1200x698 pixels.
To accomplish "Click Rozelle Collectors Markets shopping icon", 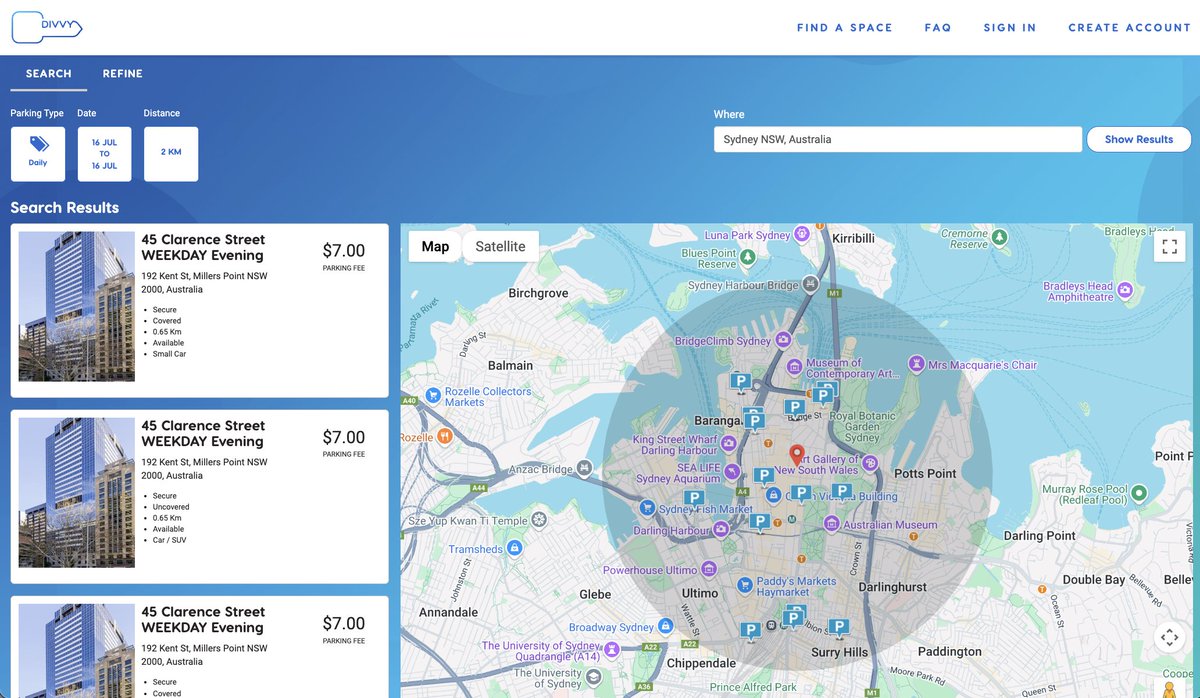I will [x=433, y=396].
